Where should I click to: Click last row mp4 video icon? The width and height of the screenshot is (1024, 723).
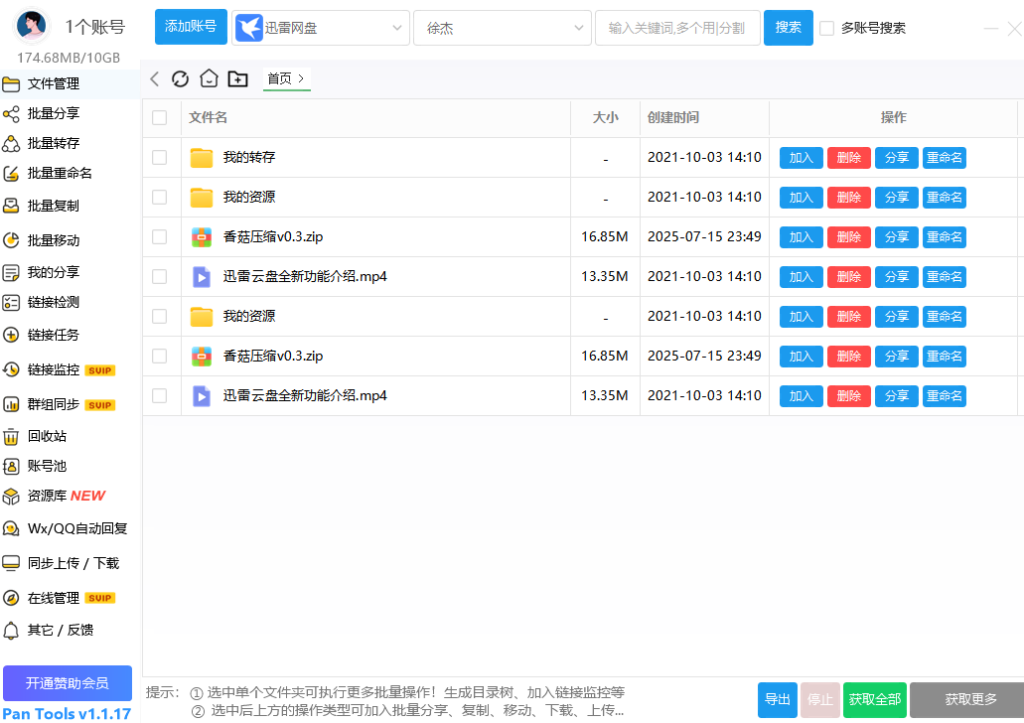[201, 396]
